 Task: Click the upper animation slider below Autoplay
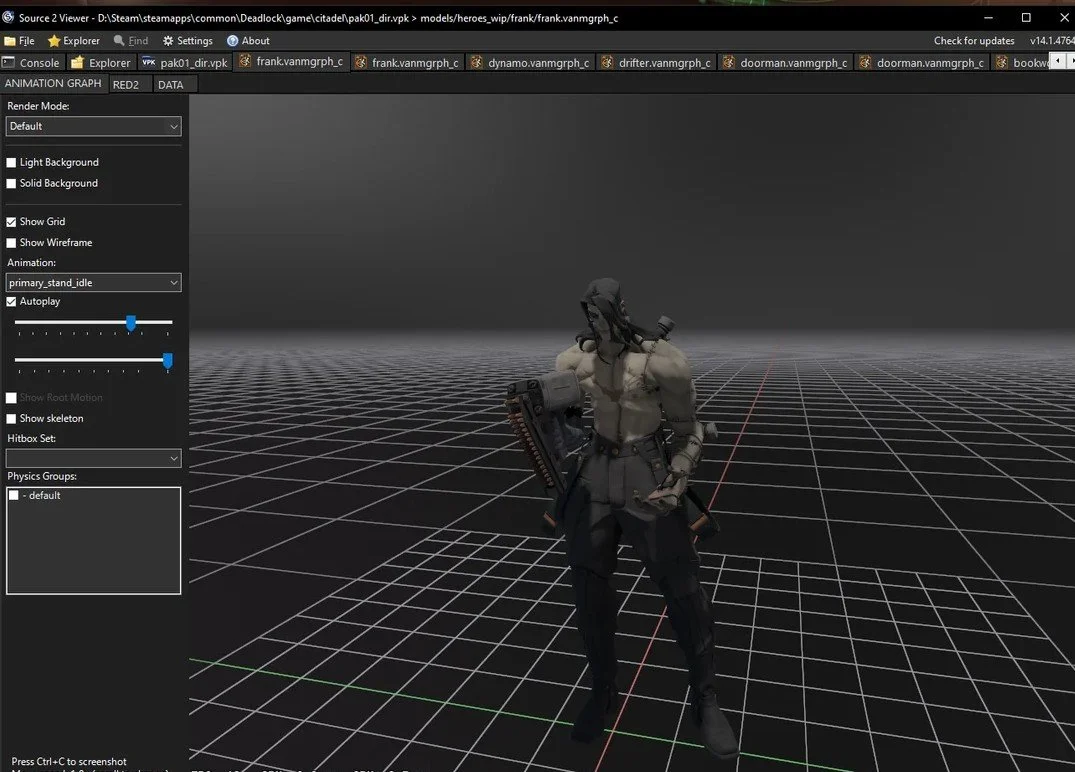click(x=93, y=323)
